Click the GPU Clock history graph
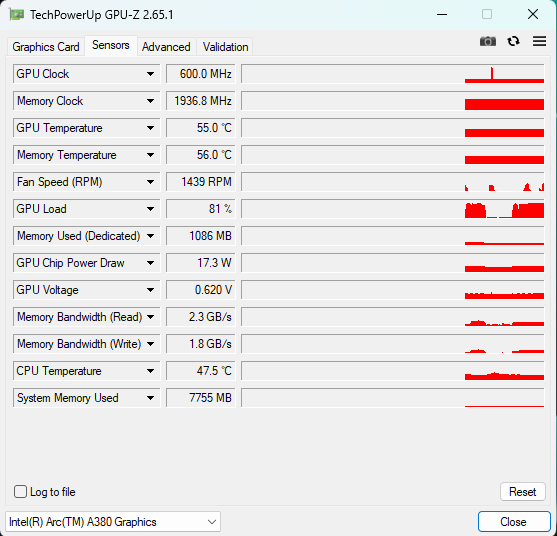Image resolution: width=557 pixels, height=536 pixels. 393,74
